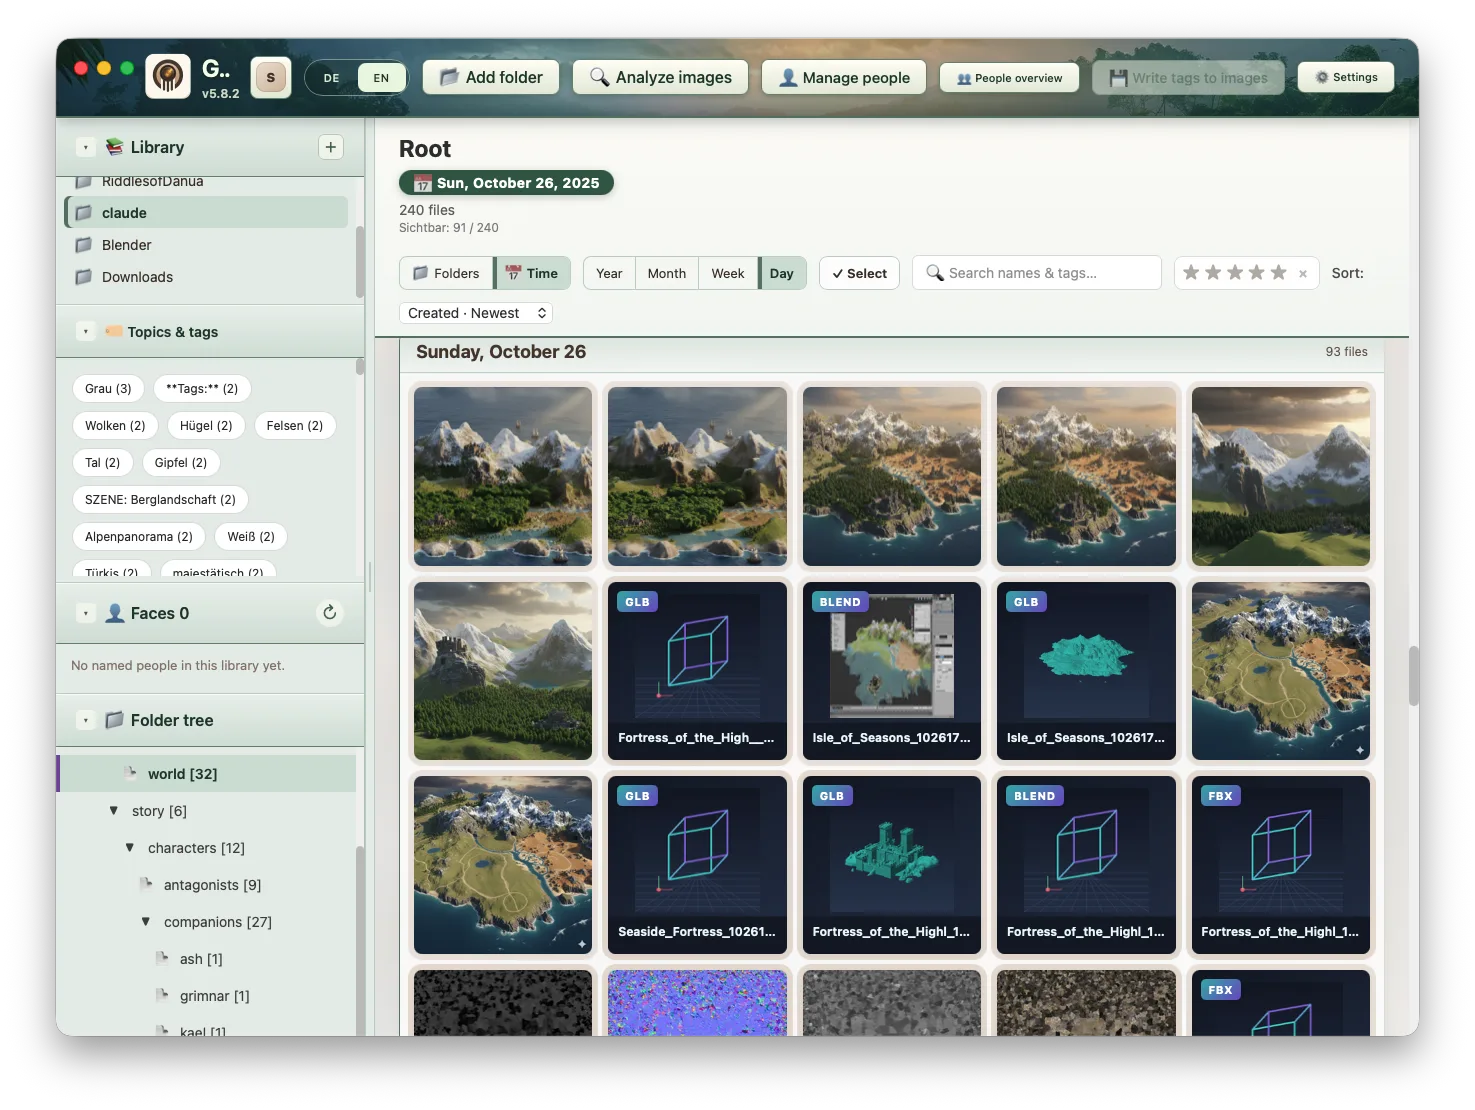
Task: Collapse the Faces section
Action: [x=86, y=613]
